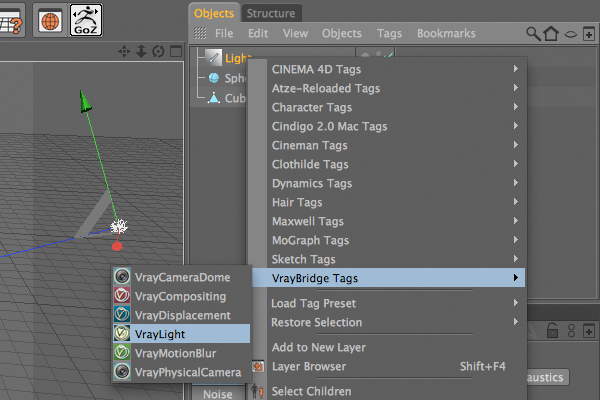Open the Tags menu in Objects manager
Image resolution: width=600 pixels, height=400 pixels.
pyautogui.click(x=389, y=34)
